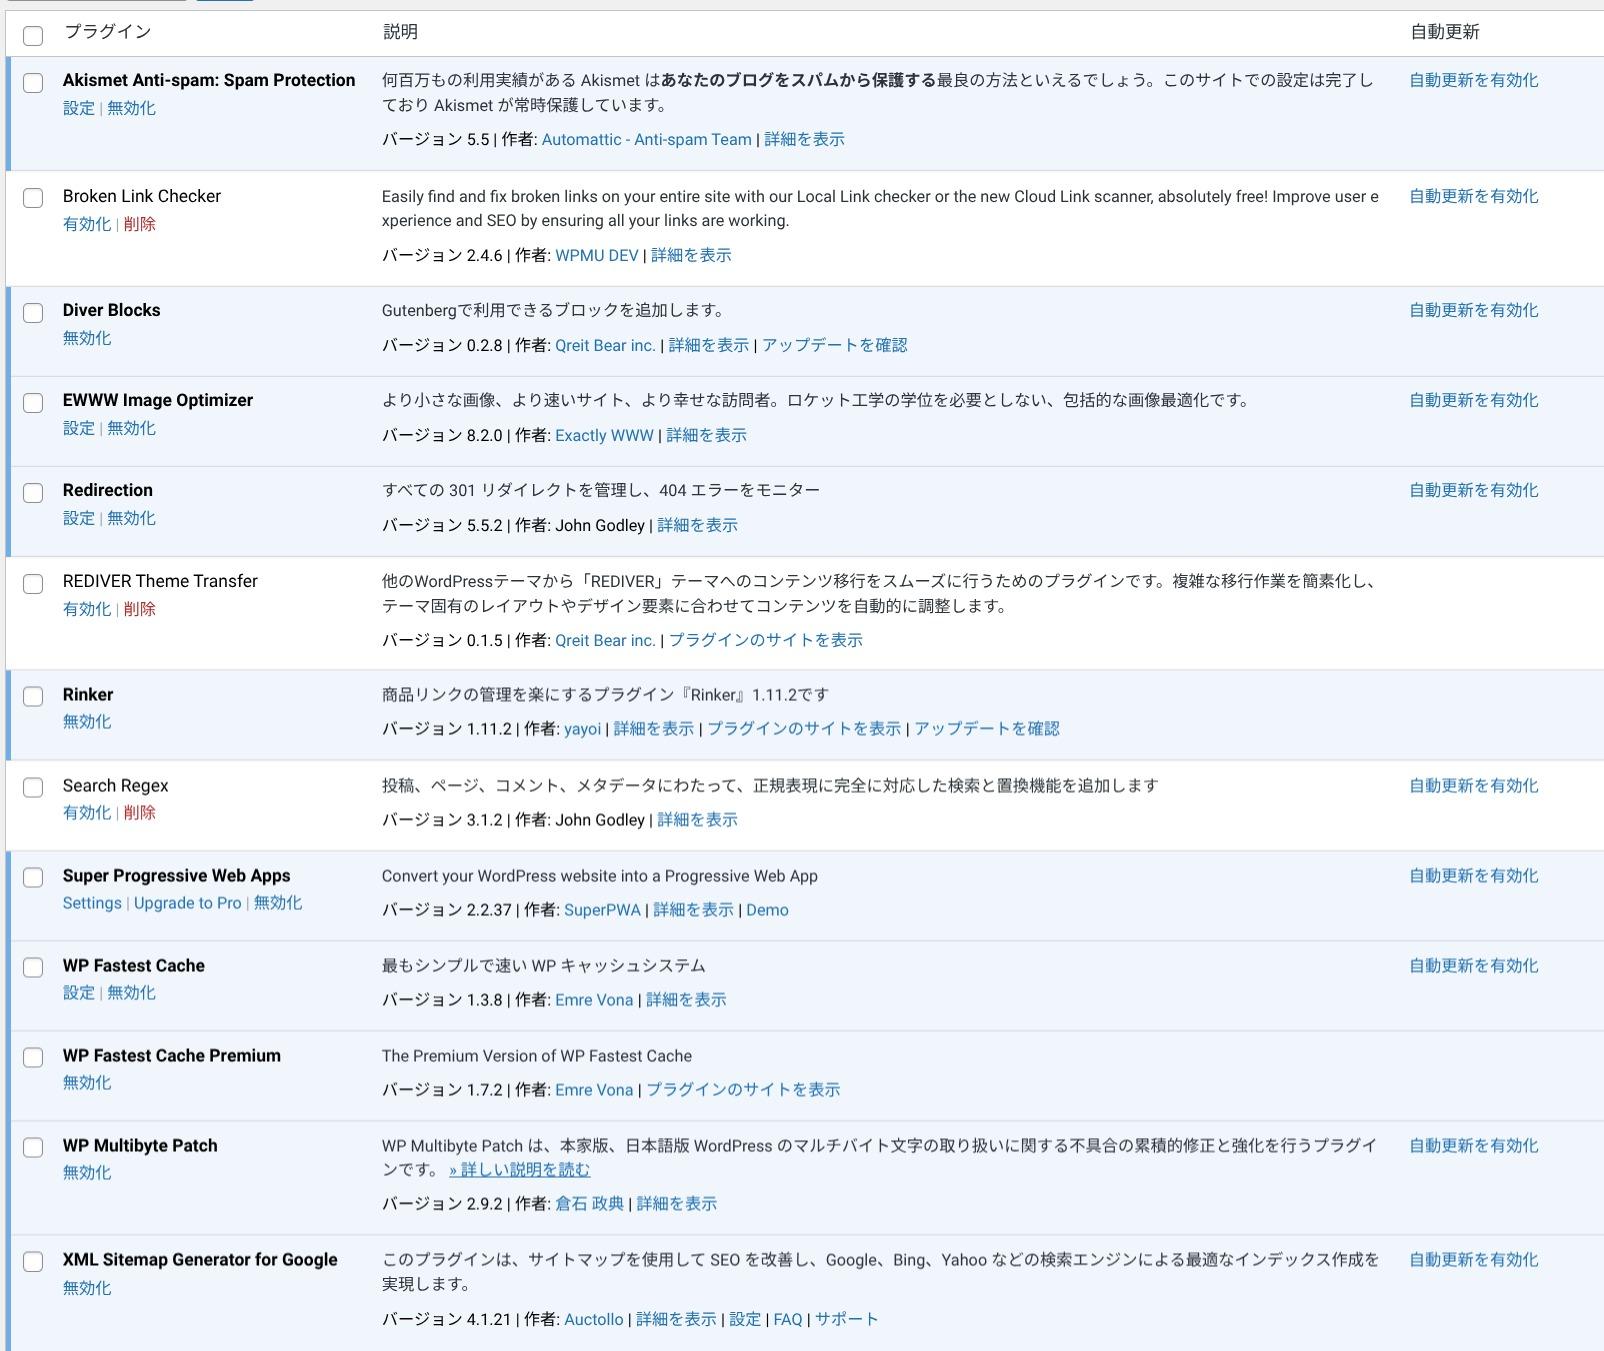Screen dimensions: 1604x1351
Task: Enable auto-updates for Diver Blocks
Action: [1474, 311]
